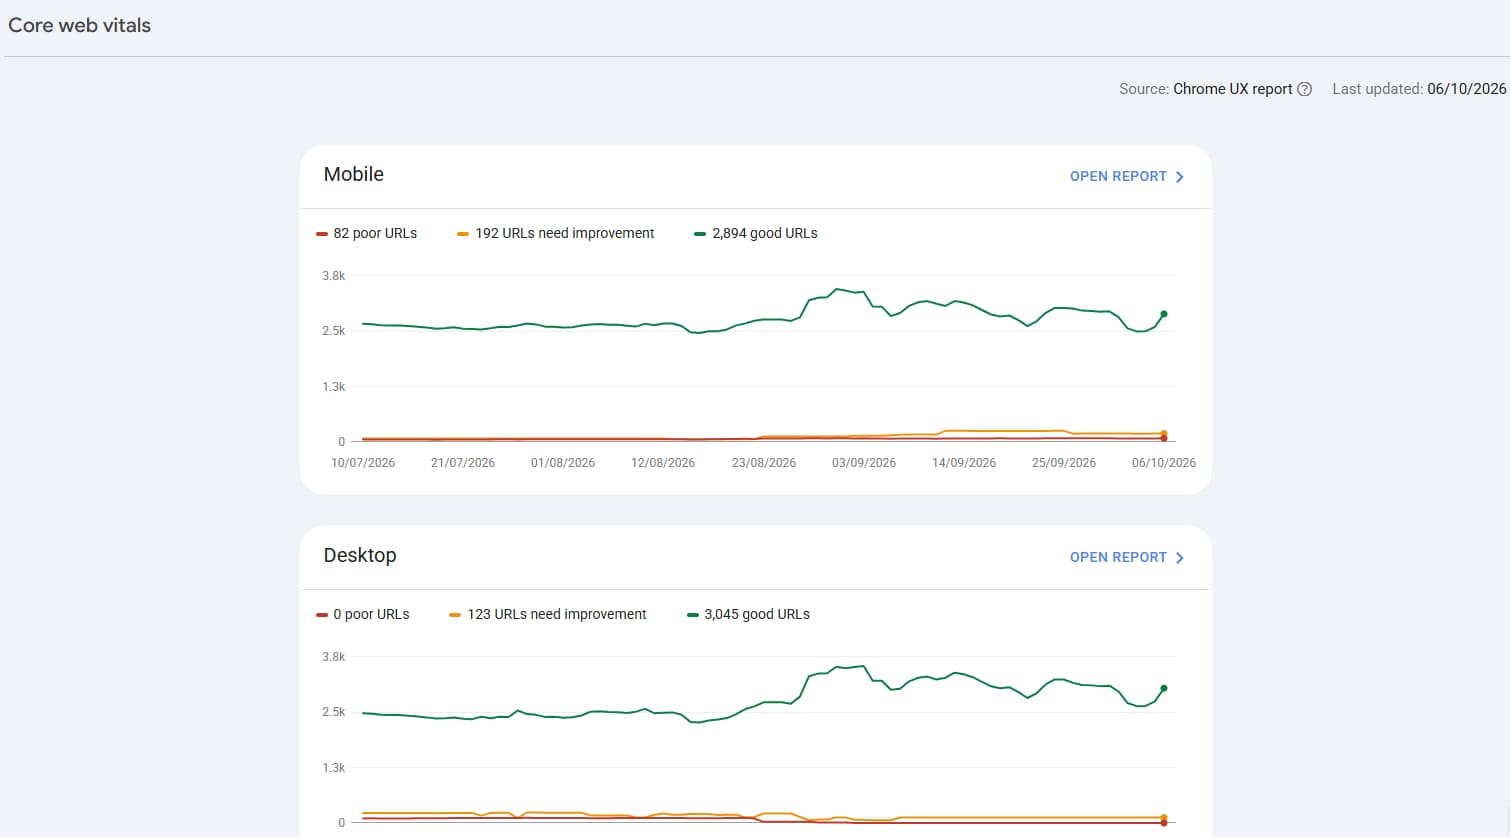The image size is (1510, 837).
Task: Click the 3.8k axis label on Desktop chart
Action: pos(334,657)
